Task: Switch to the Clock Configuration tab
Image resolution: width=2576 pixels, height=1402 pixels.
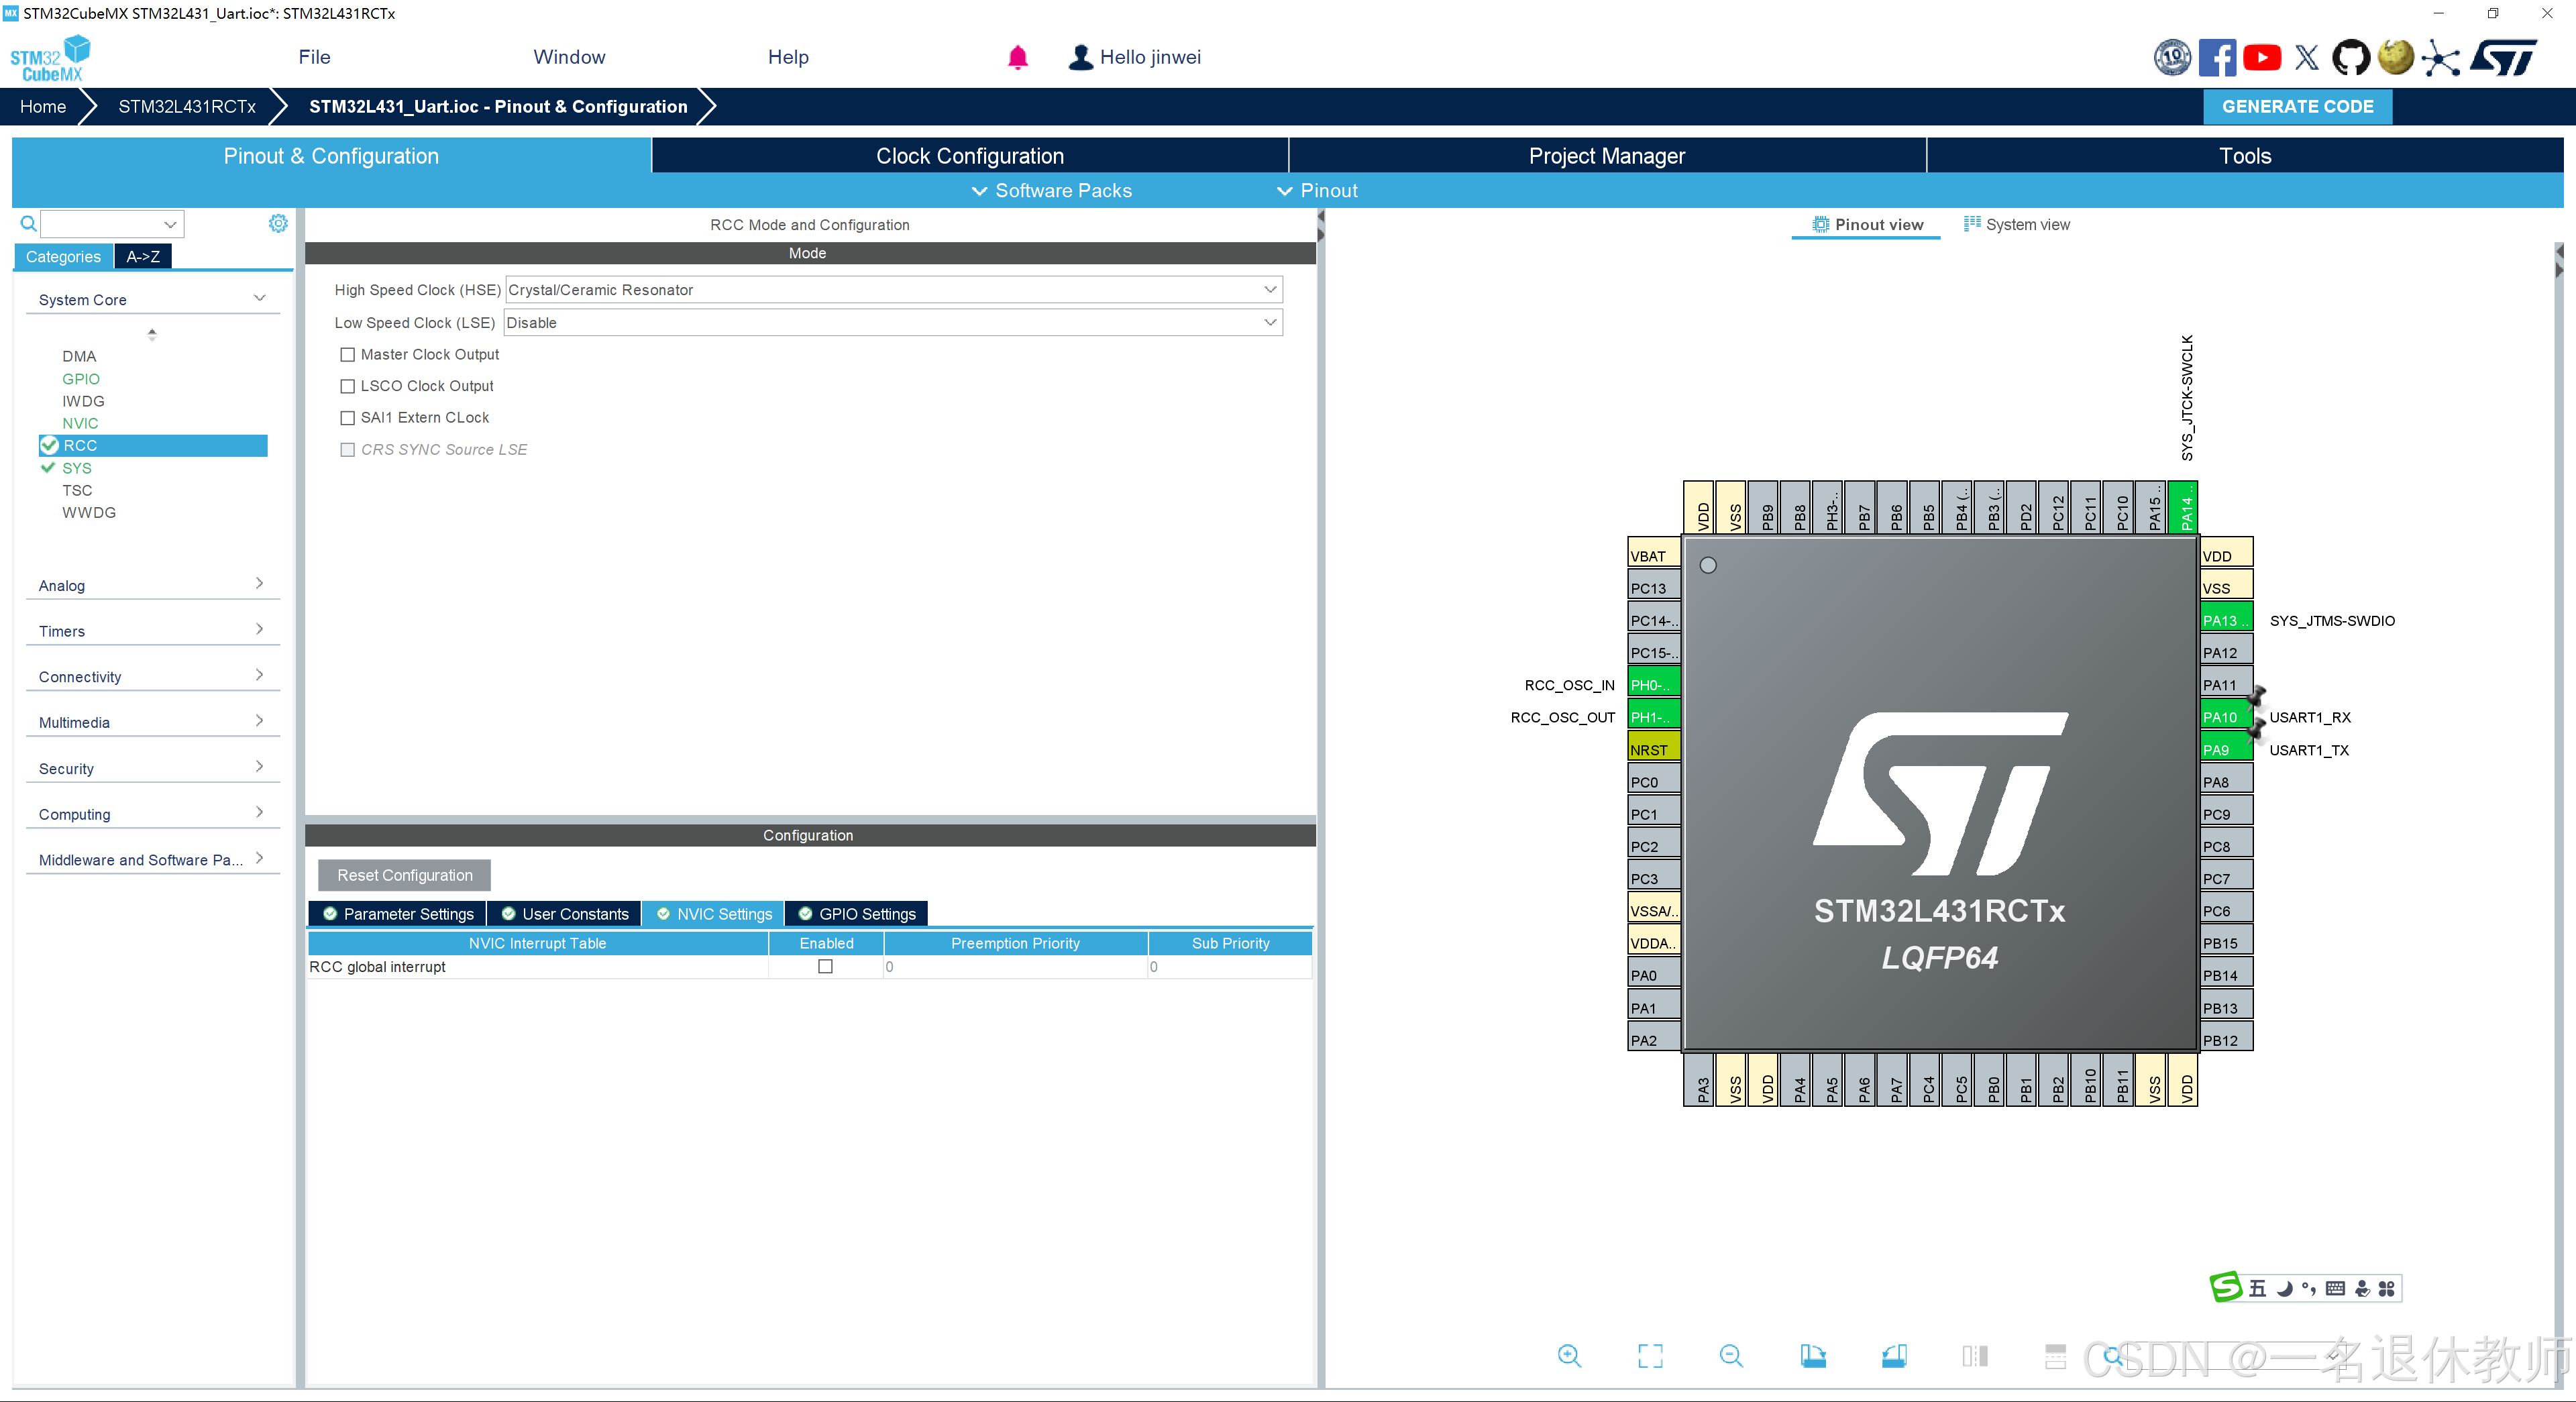Action: click(x=969, y=155)
